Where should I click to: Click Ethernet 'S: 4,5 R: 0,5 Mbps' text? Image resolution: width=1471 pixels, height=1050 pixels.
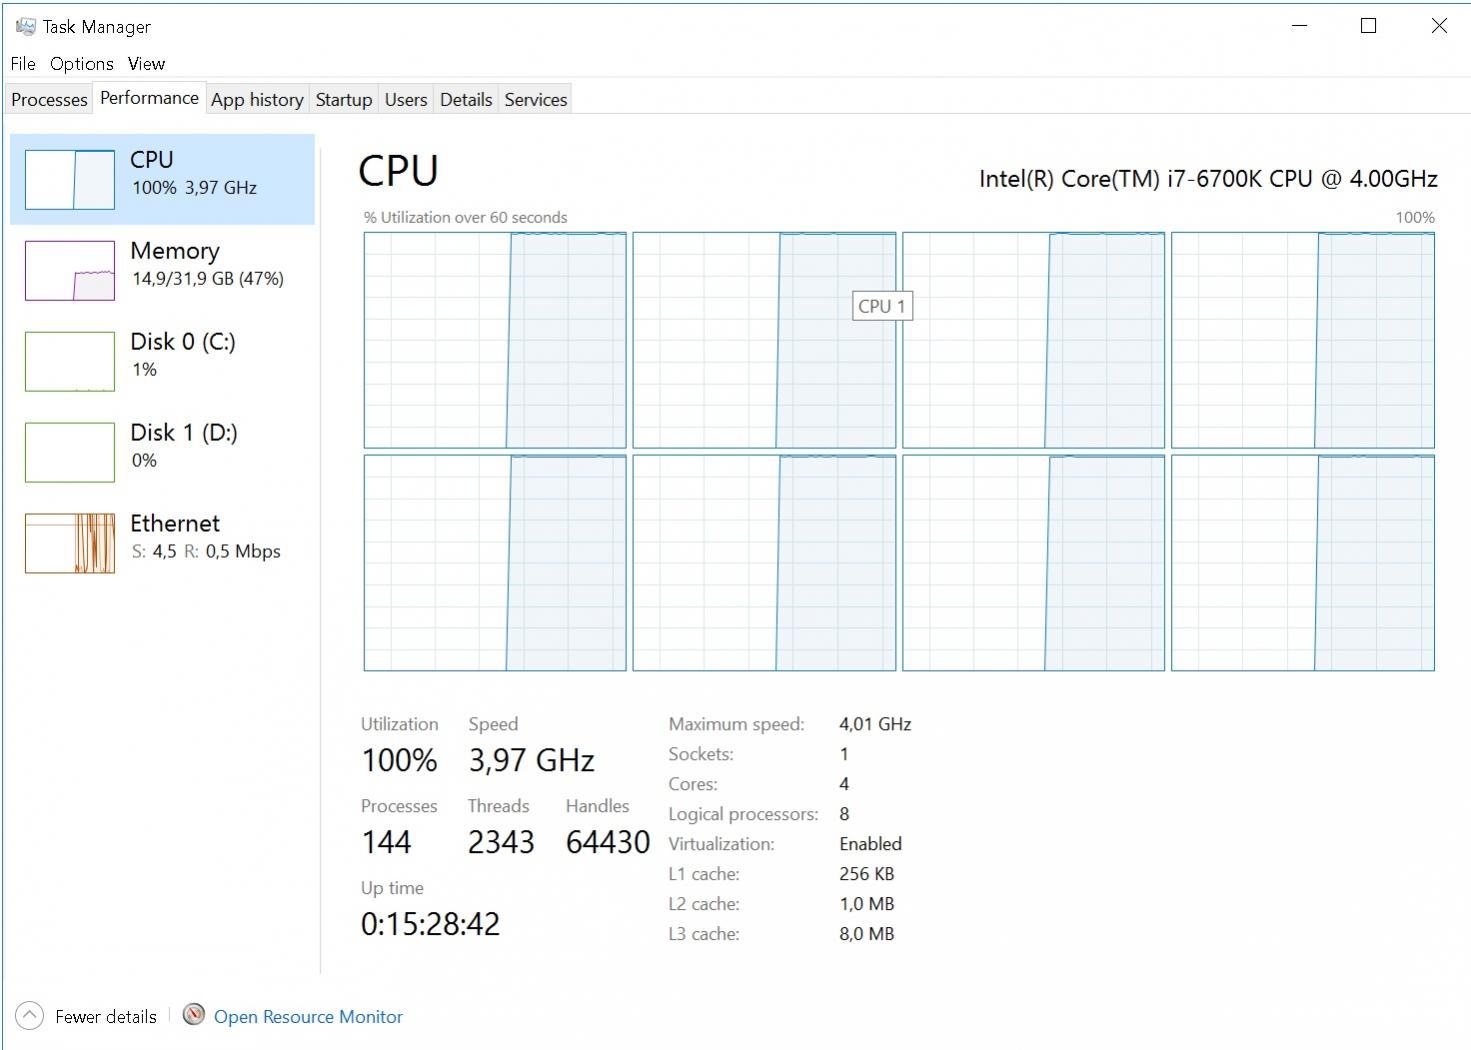(207, 552)
